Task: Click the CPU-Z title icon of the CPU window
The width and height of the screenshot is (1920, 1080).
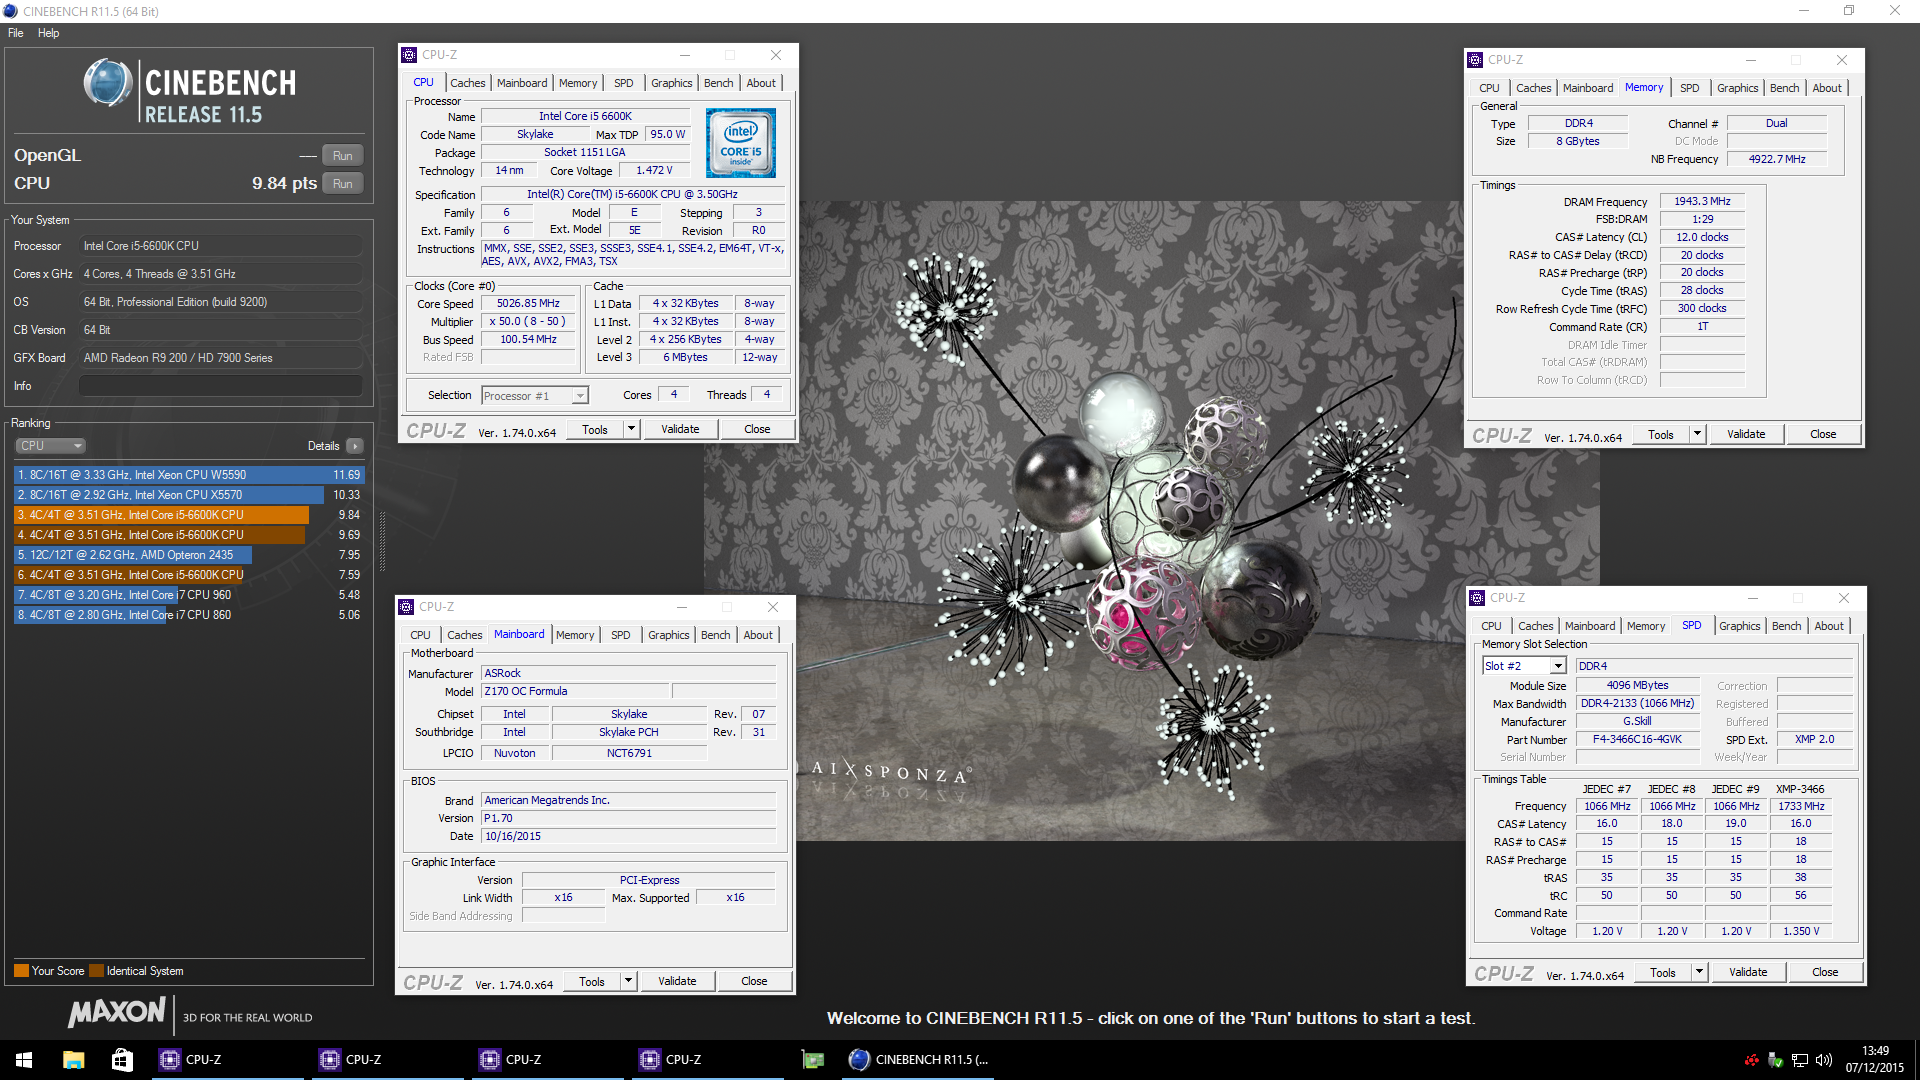Action: 409,55
